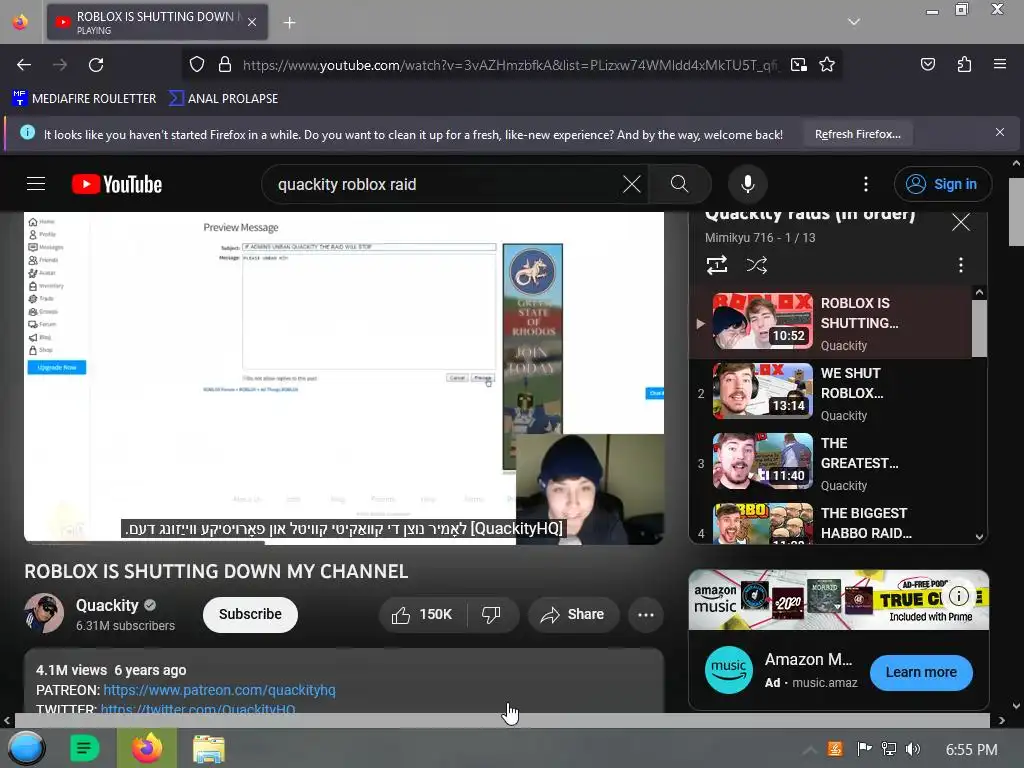Click Amazon Music ad banner image
1024x768 pixels.
pos(839,600)
